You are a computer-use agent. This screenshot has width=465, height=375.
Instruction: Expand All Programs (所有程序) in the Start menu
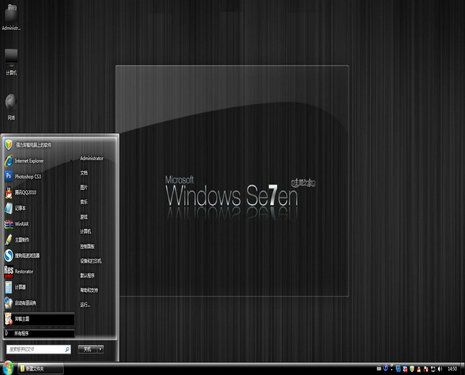(39, 333)
